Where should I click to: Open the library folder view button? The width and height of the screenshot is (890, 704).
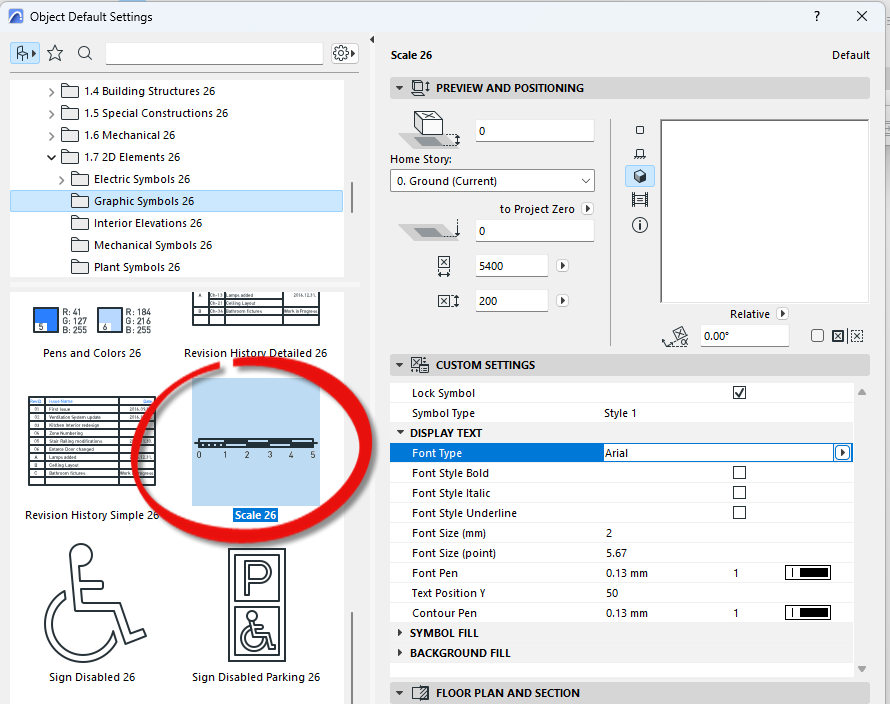tap(25, 53)
